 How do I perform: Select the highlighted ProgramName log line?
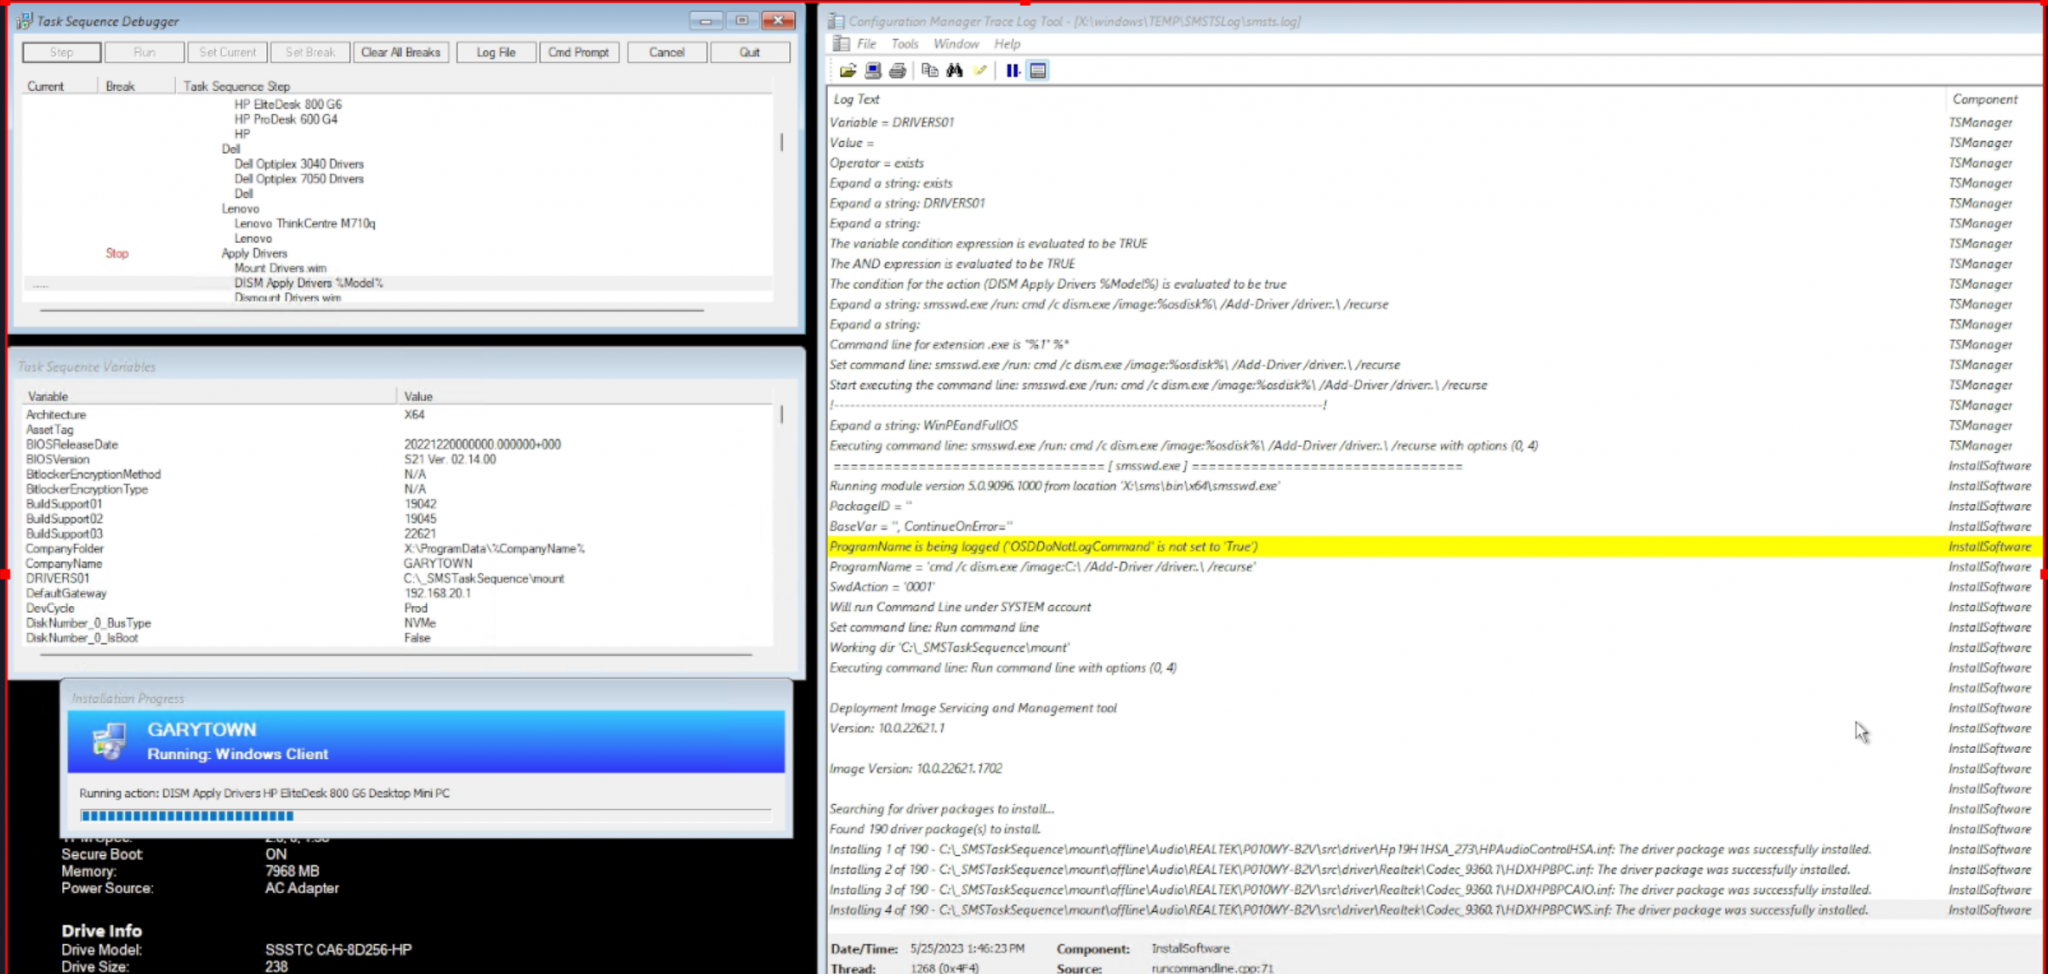point(1100,546)
